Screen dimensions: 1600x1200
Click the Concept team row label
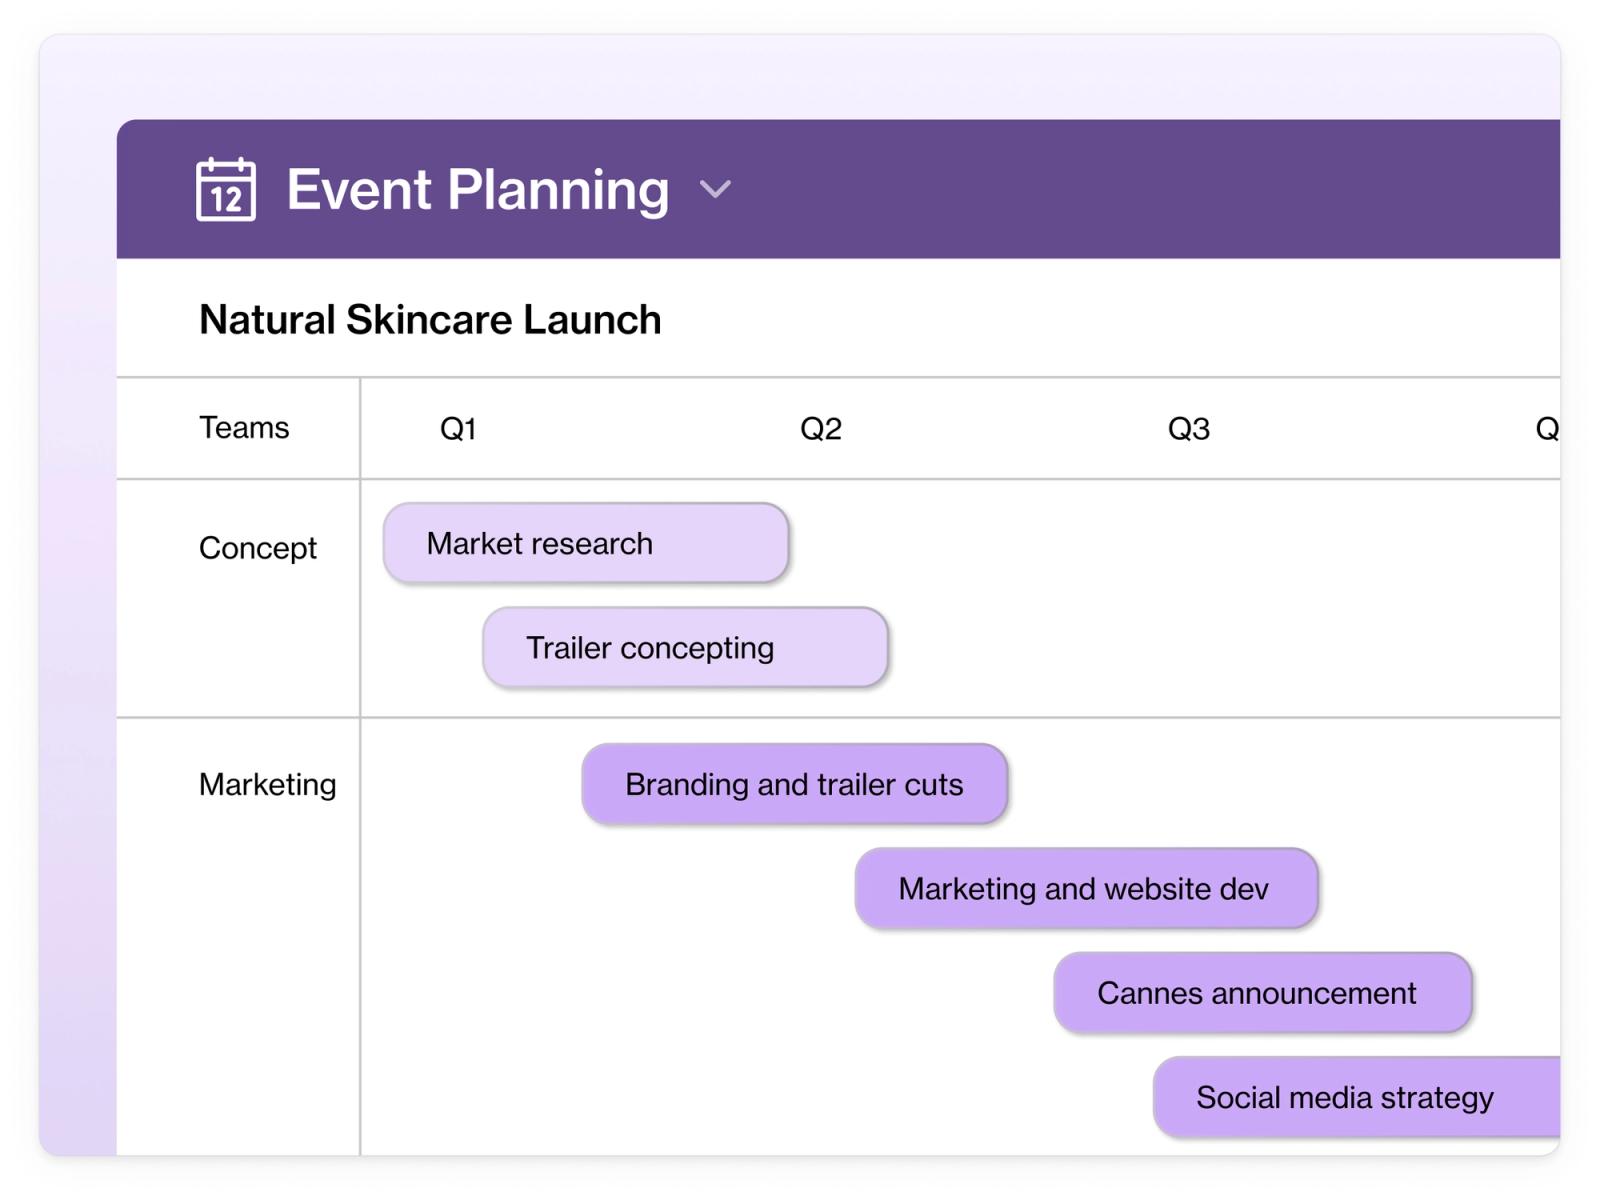(258, 548)
